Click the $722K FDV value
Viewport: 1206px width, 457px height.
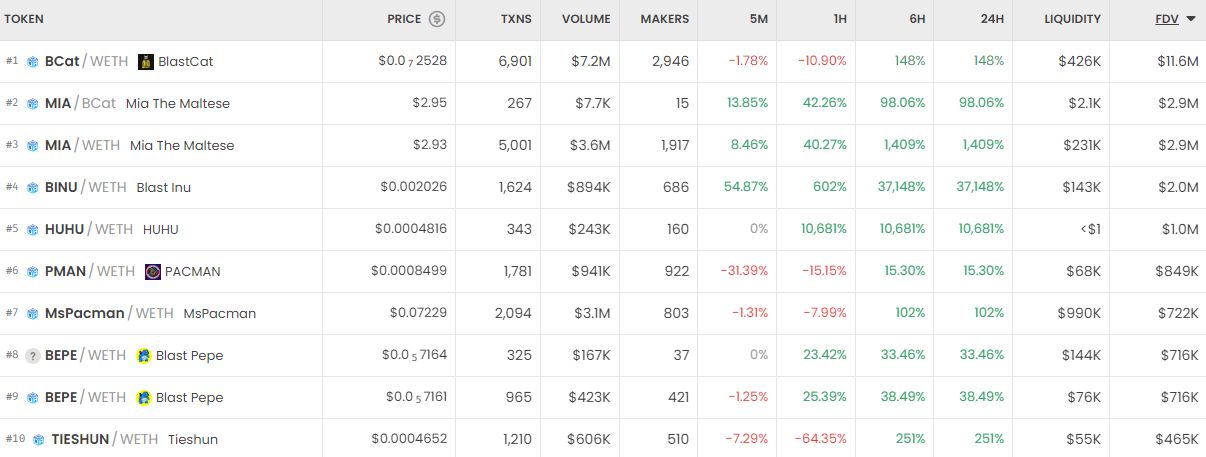tap(1178, 313)
